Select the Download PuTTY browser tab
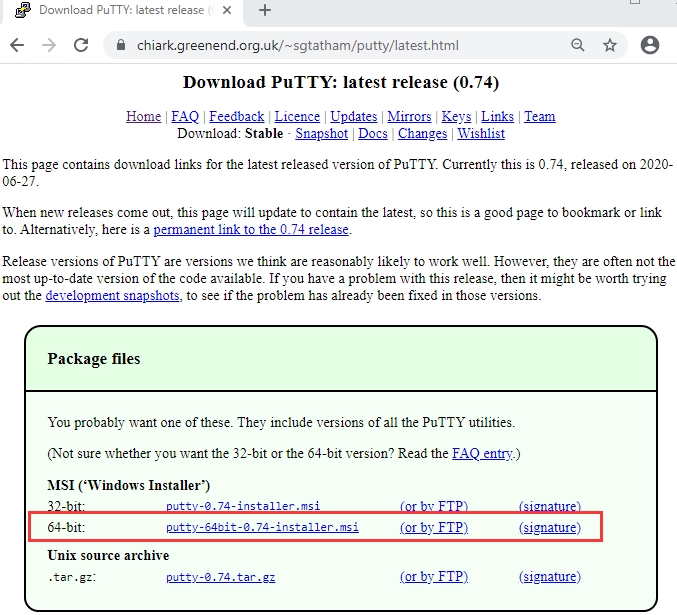The width and height of the screenshot is (677, 615). tap(122, 10)
